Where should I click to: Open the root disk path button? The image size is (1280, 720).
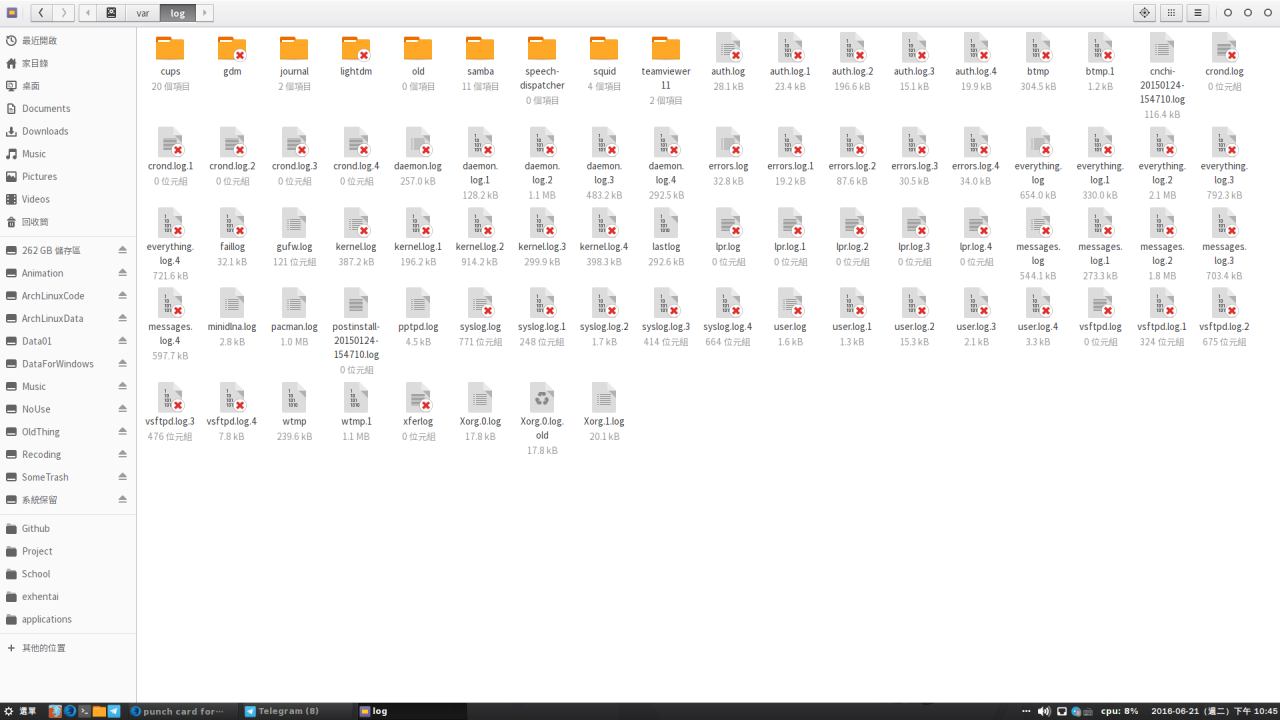click(x=111, y=13)
